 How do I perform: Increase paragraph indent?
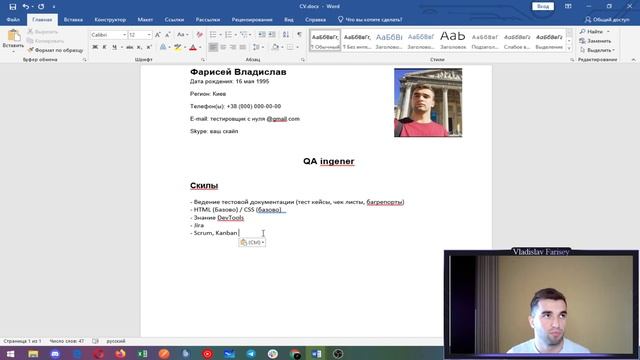pos(272,35)
